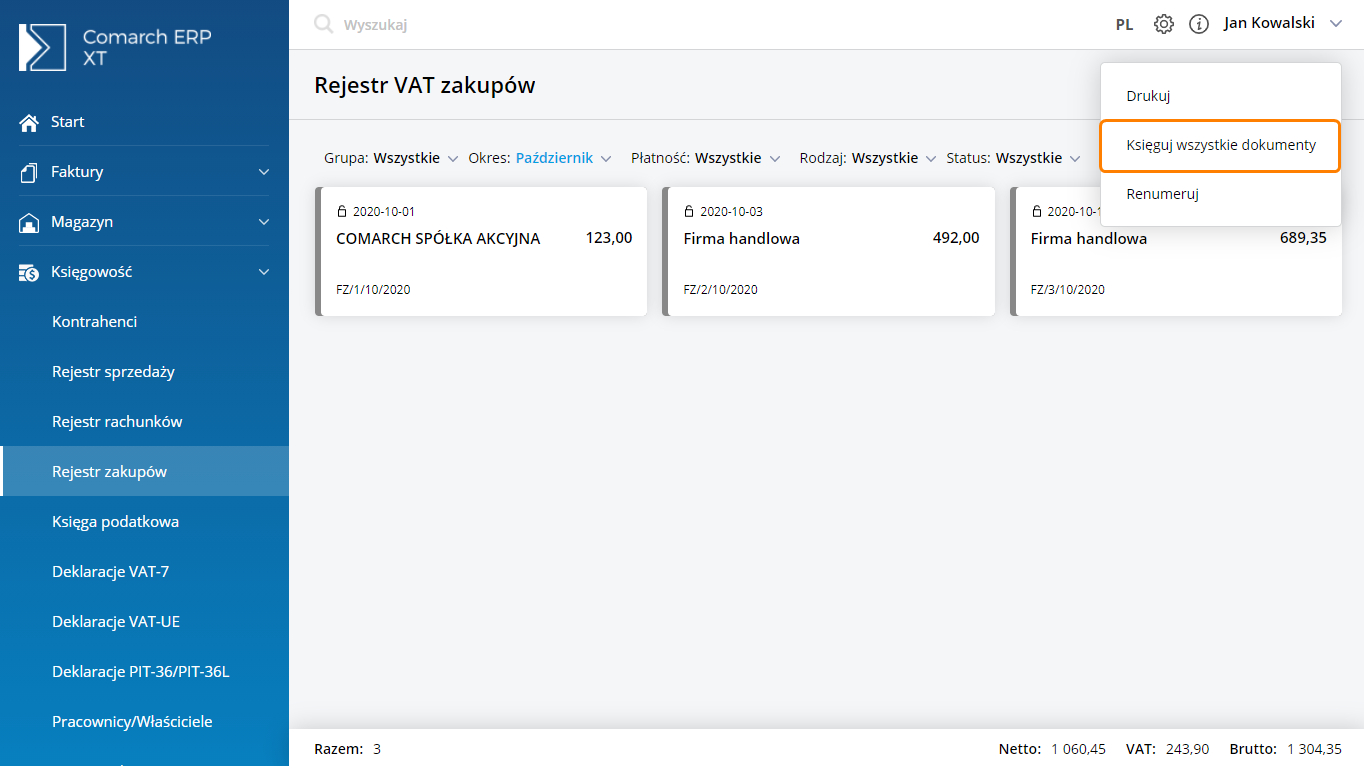Open the info circle icon

coord(1199,24)
